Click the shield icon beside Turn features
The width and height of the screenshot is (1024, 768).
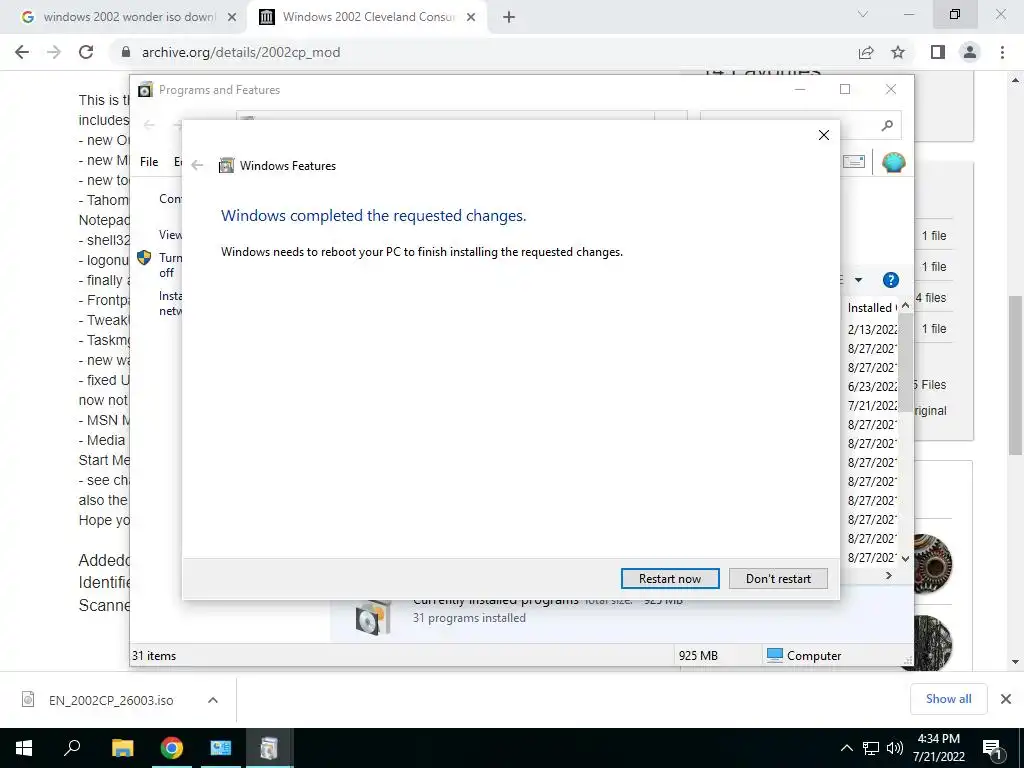(144, 257)
